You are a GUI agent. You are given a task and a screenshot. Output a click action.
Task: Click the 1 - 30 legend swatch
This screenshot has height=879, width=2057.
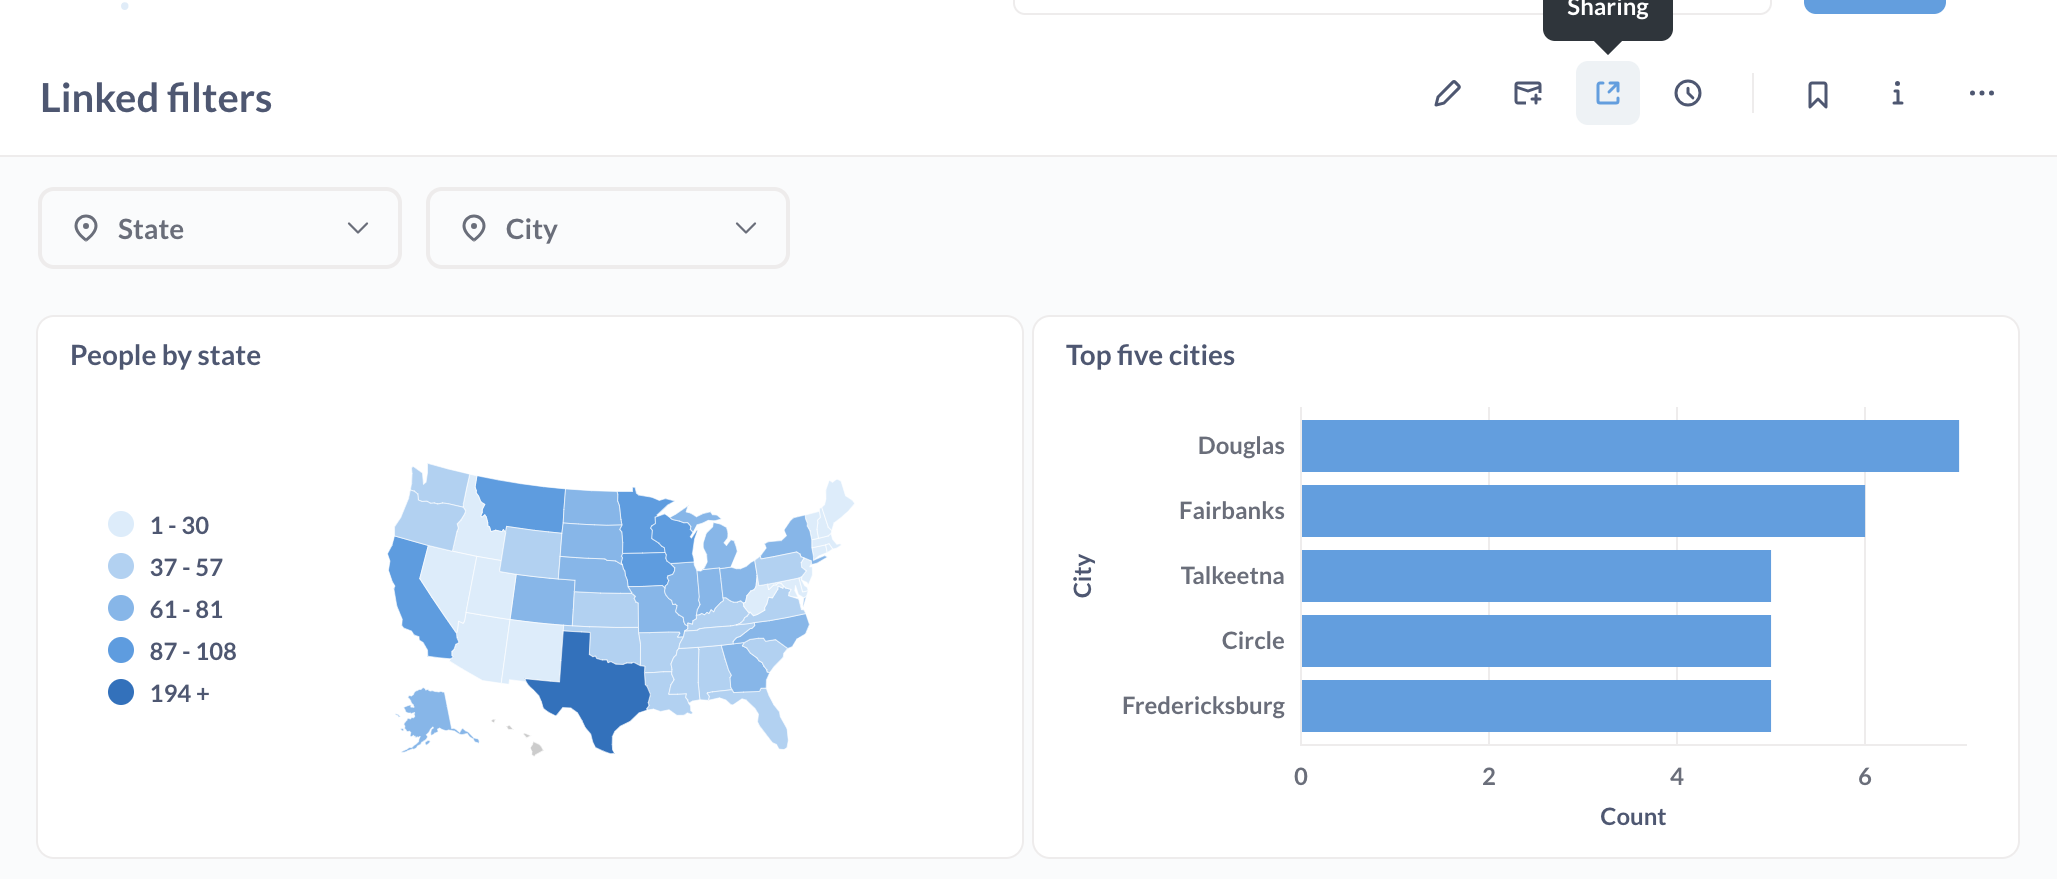click(121, 525)
